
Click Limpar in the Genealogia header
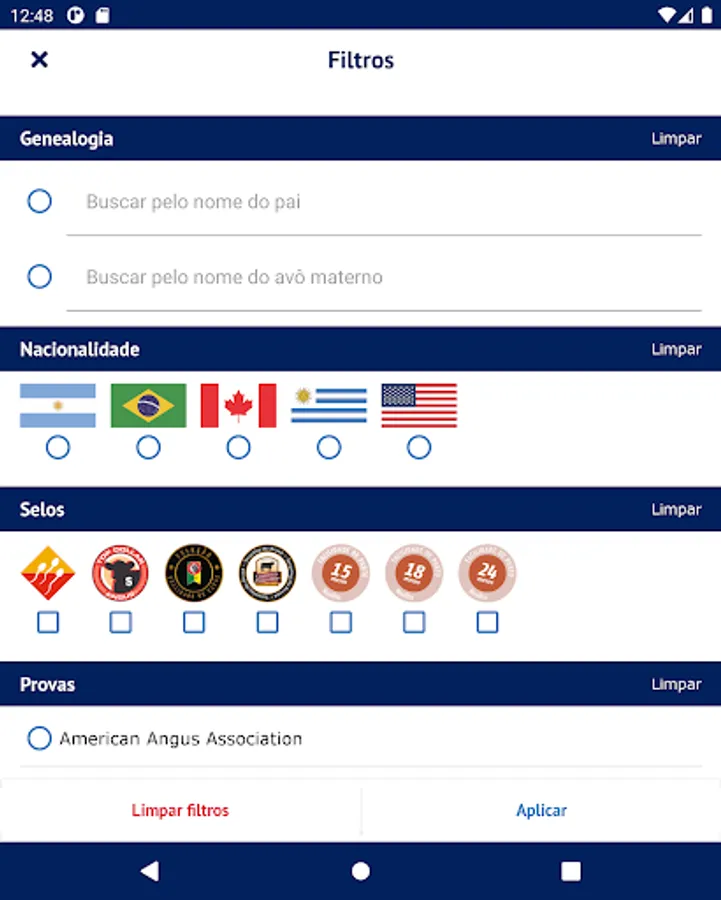(676, 139)
